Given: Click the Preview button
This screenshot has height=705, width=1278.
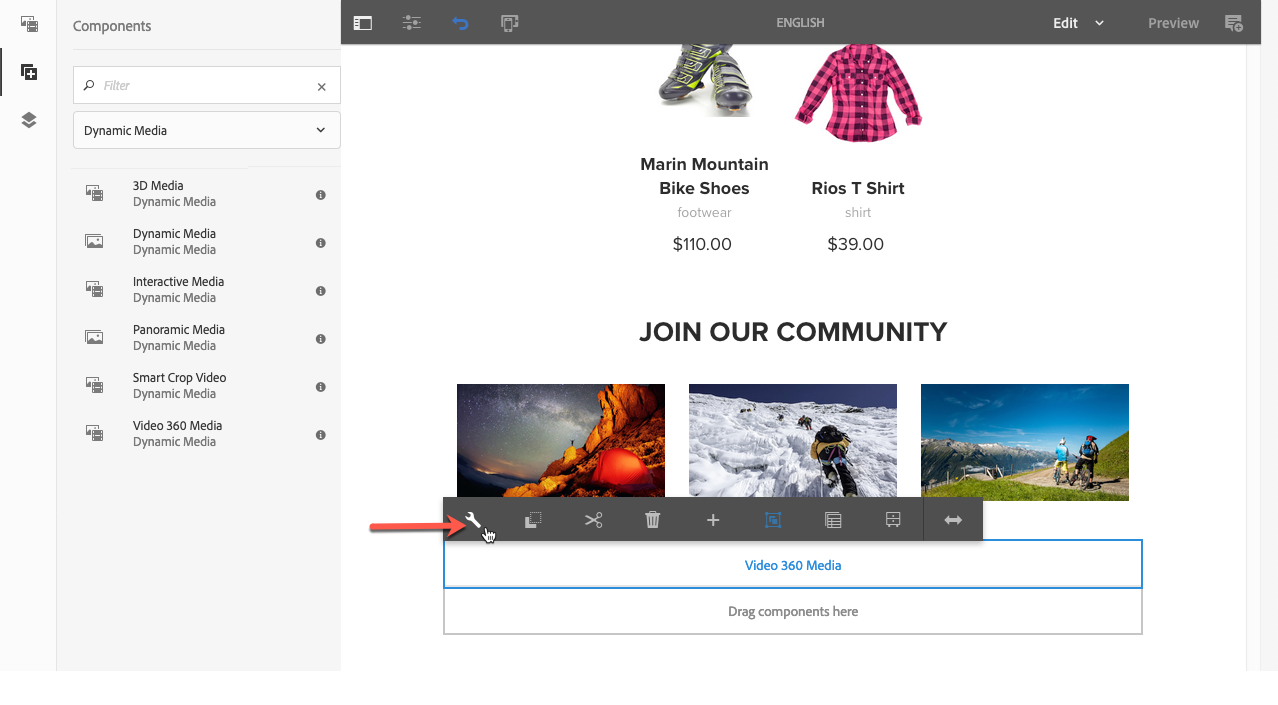Looking at the screenshot, I should click(x=1173, y=23).
